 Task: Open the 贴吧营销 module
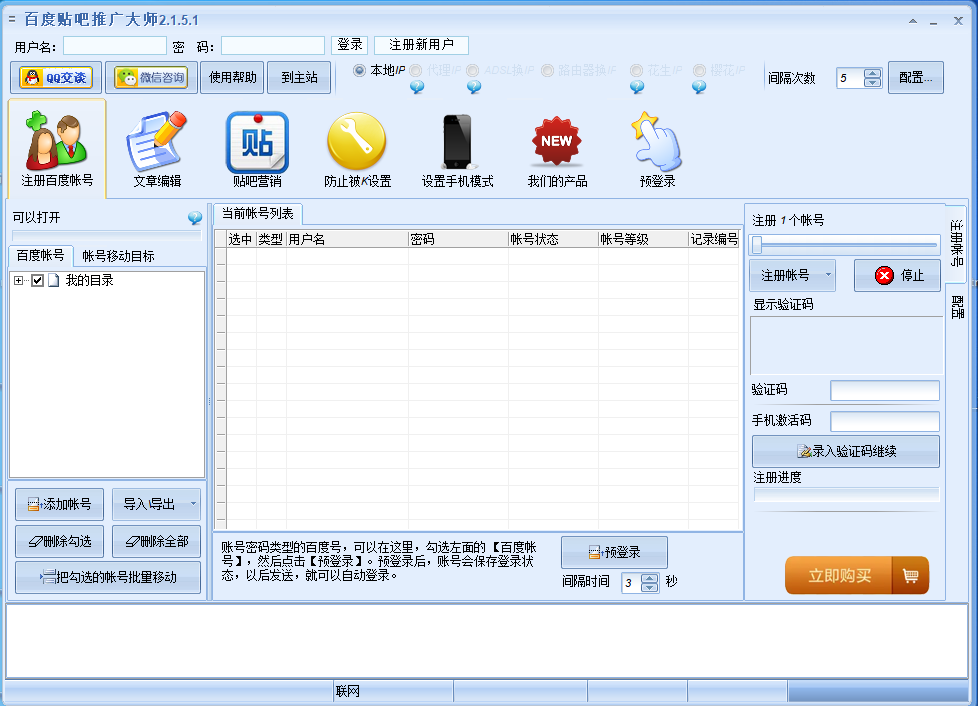257,149
